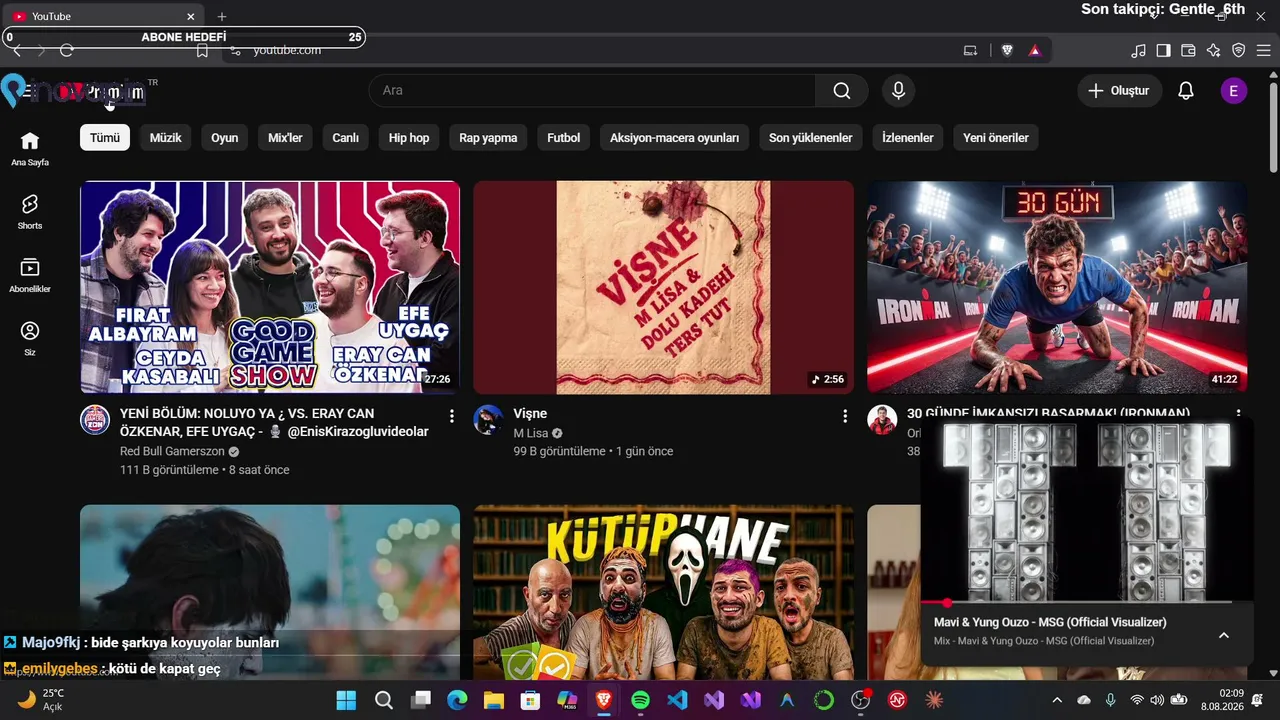Image resolution: width=1280 pixels, height=720 pixels.
Task: Filter feed by Canlı chip
Action: click(346, 138)
